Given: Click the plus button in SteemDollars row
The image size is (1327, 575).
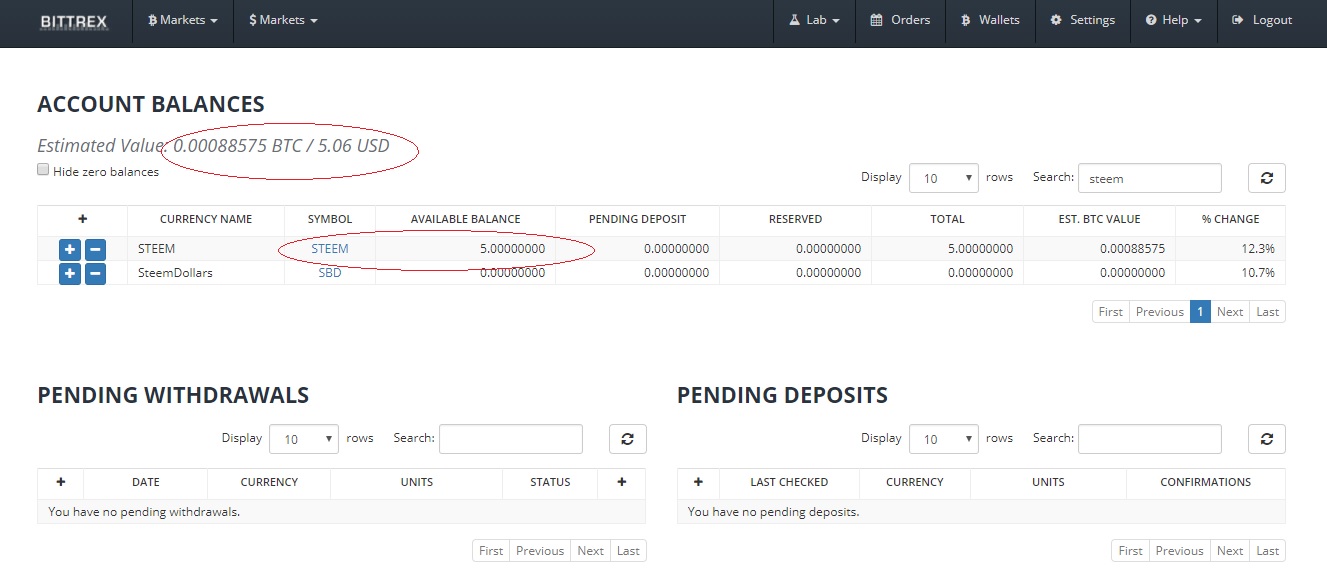Looking at the screenshot, I should [70, 273].
